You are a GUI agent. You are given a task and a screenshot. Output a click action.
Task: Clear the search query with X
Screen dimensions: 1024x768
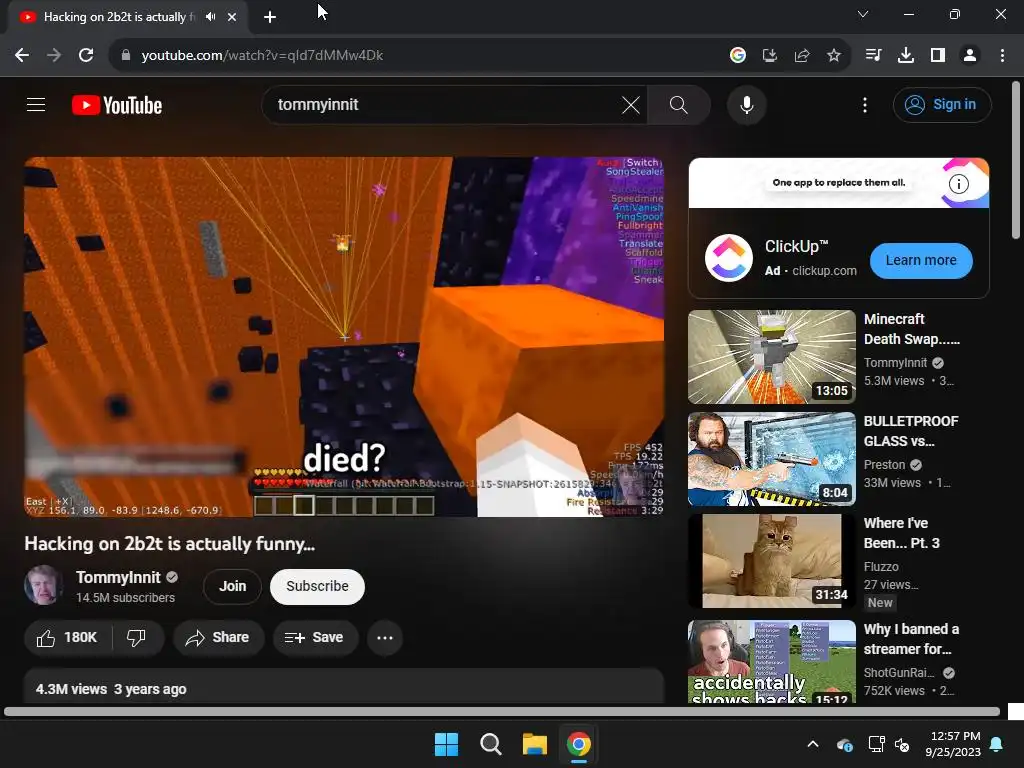(x=631, y=104)
